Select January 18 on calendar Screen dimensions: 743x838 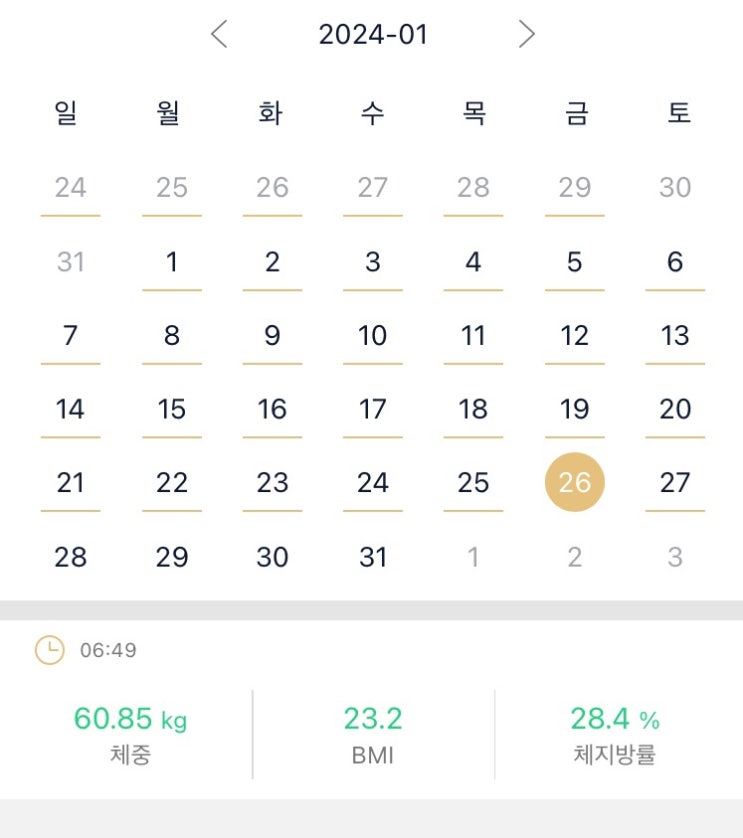click(x=473, y=409)
